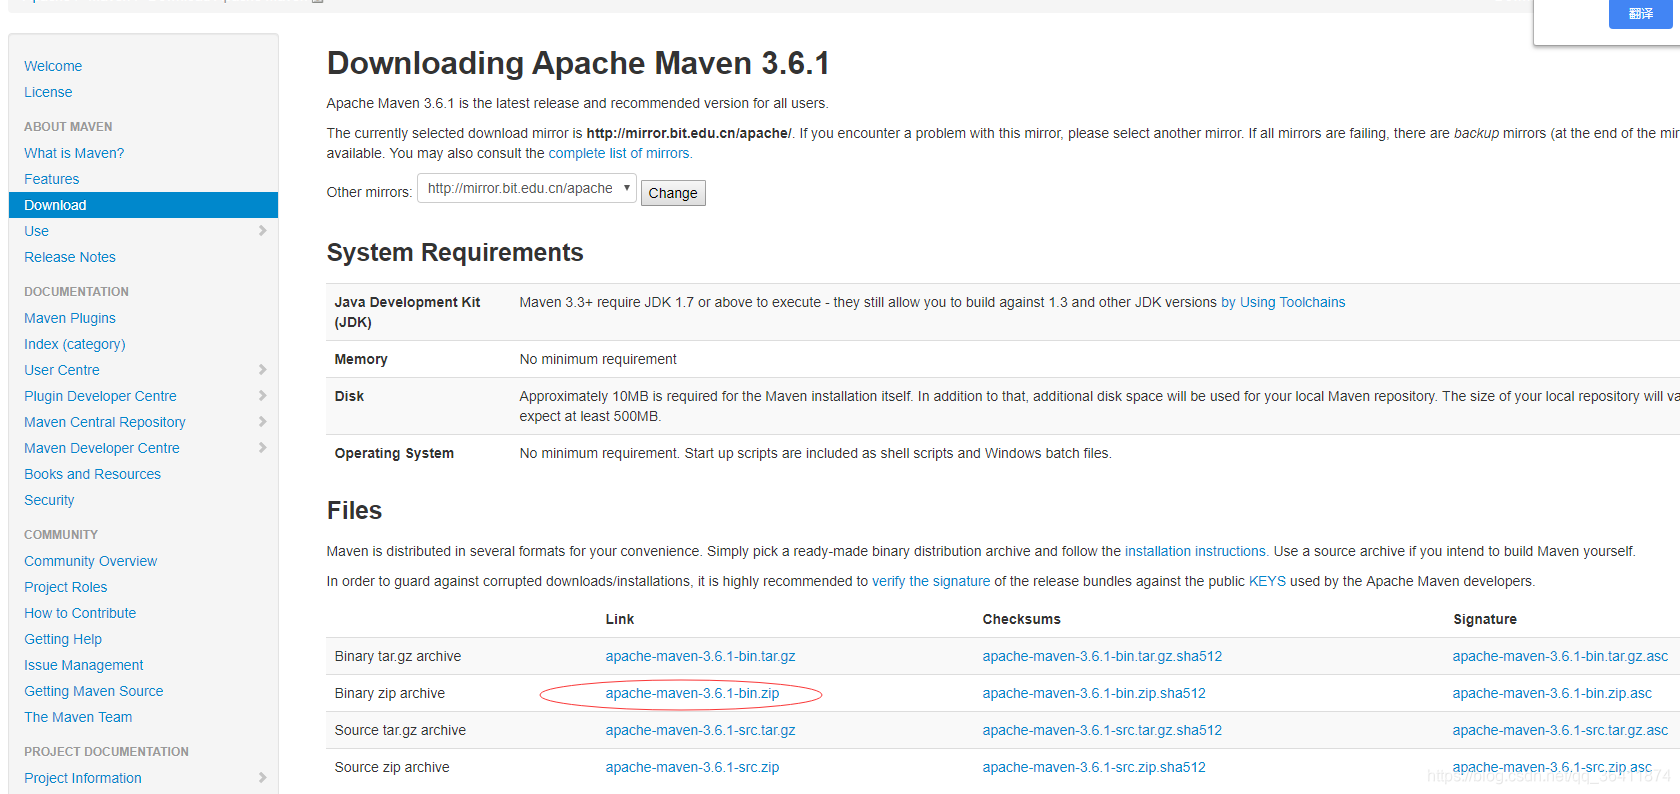Click the Downloading Apache Maven 3.6.1 heading
The width and height of the screenshot is (1680, 794).
point(578,63)
